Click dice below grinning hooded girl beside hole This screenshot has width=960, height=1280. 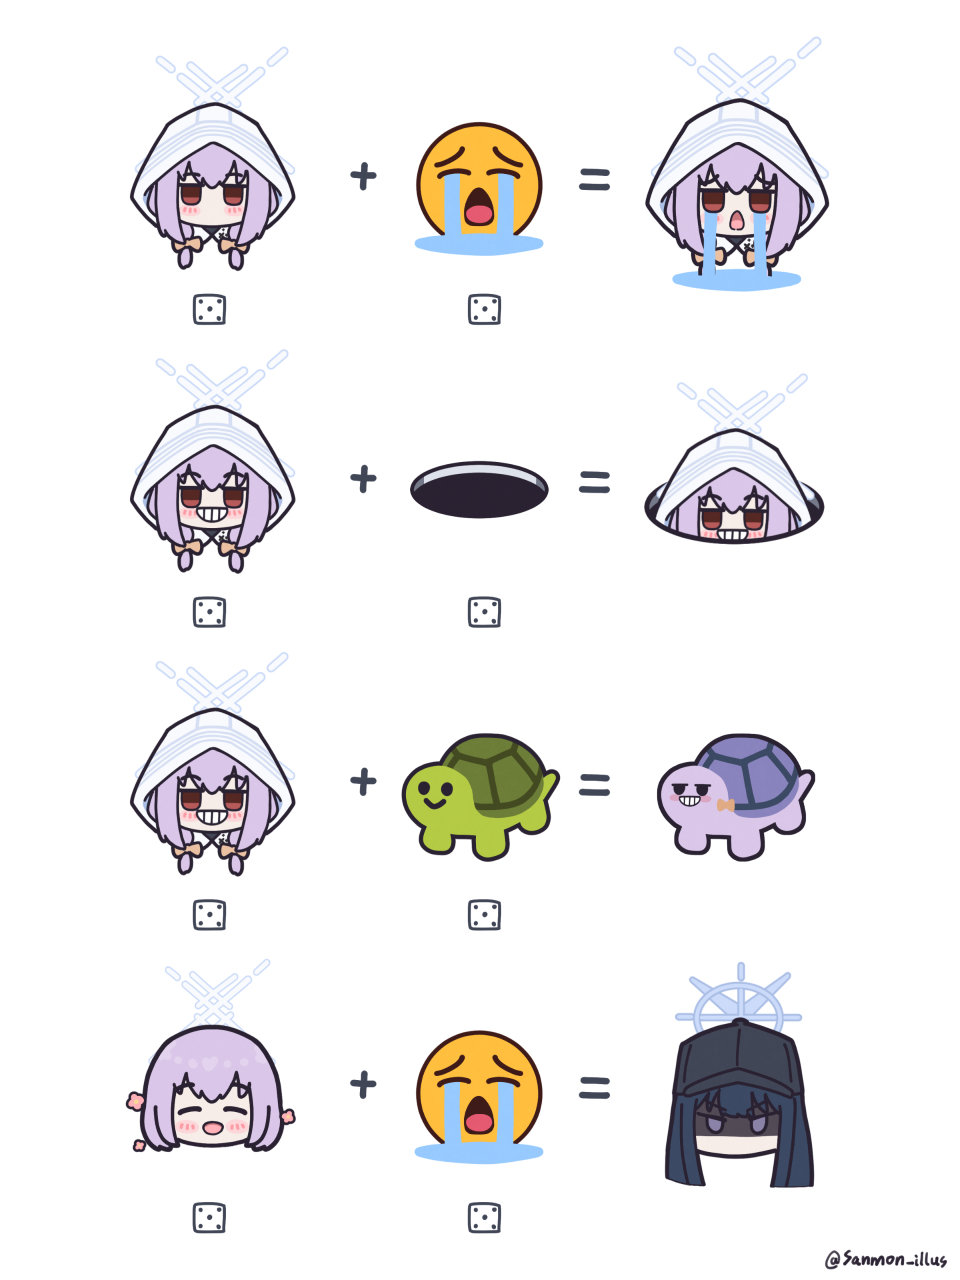[x=209, y=612]
